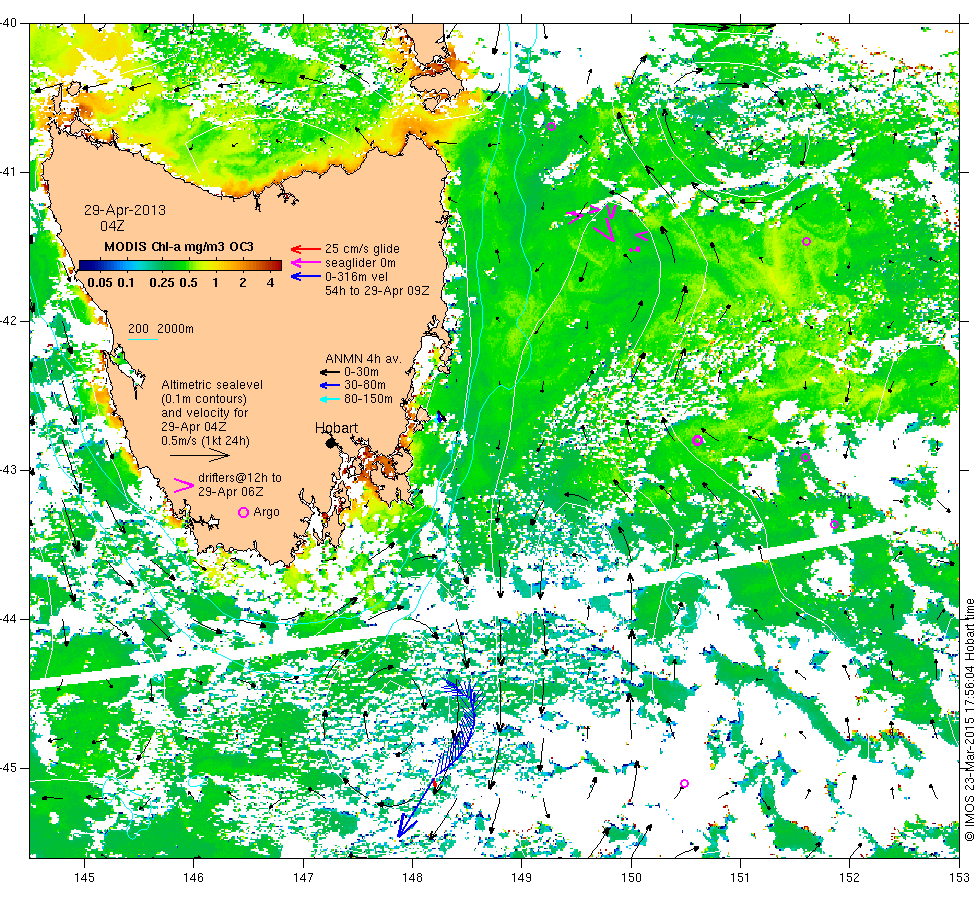Viewport: 980px width, 900px height.
Task: Click the Argo float circle near 151.8E 43.4S
Action: tap(834, 524)
